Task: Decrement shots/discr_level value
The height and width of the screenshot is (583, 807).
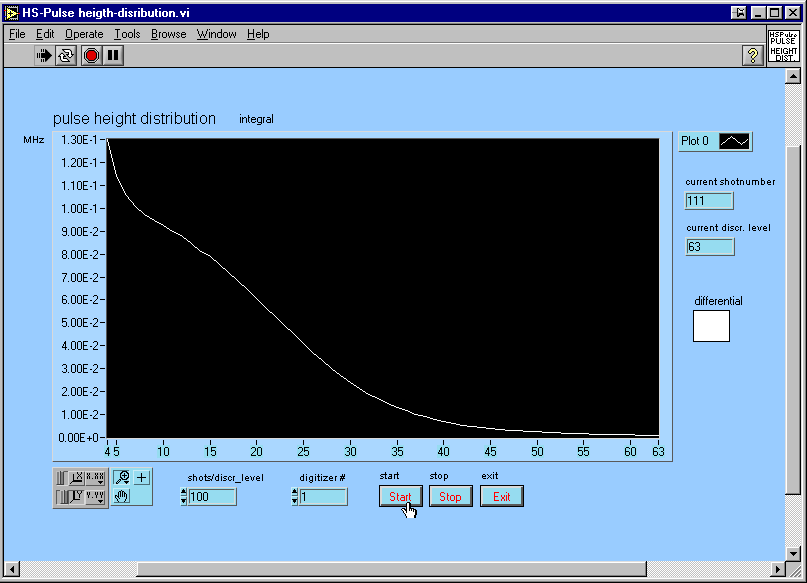Action: tap(184, 501)
